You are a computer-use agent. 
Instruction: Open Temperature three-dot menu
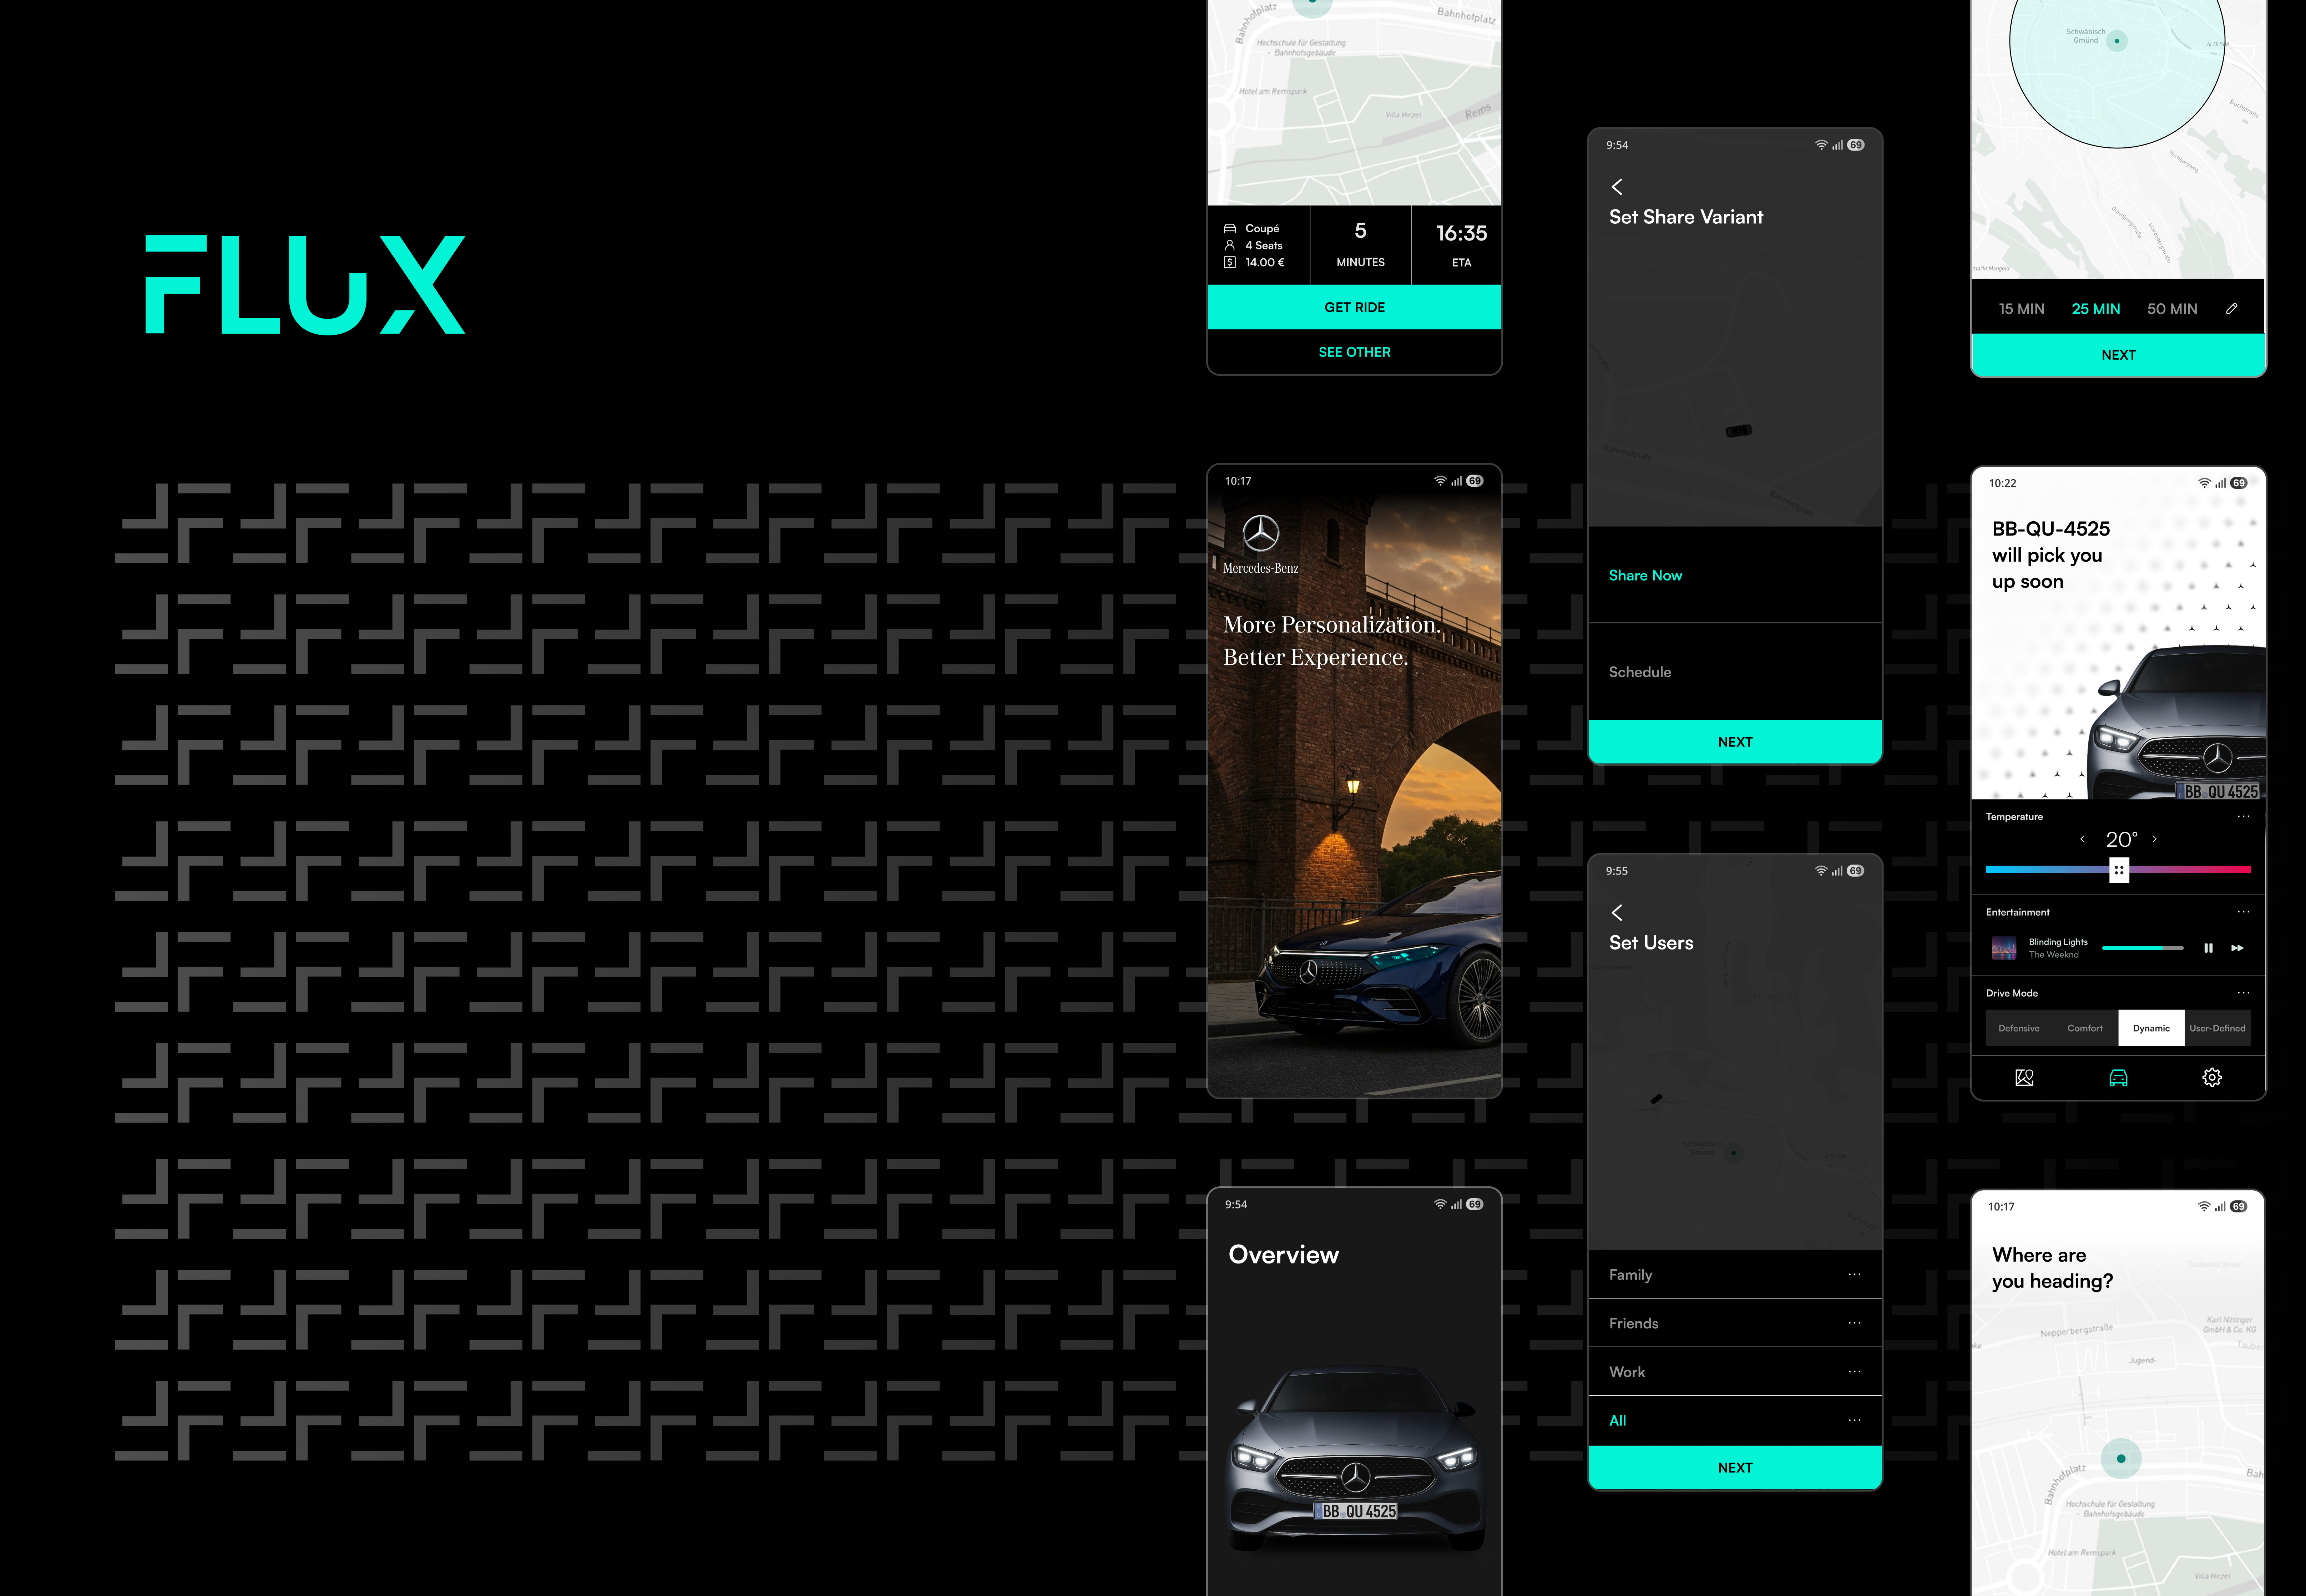point(2243,817)
